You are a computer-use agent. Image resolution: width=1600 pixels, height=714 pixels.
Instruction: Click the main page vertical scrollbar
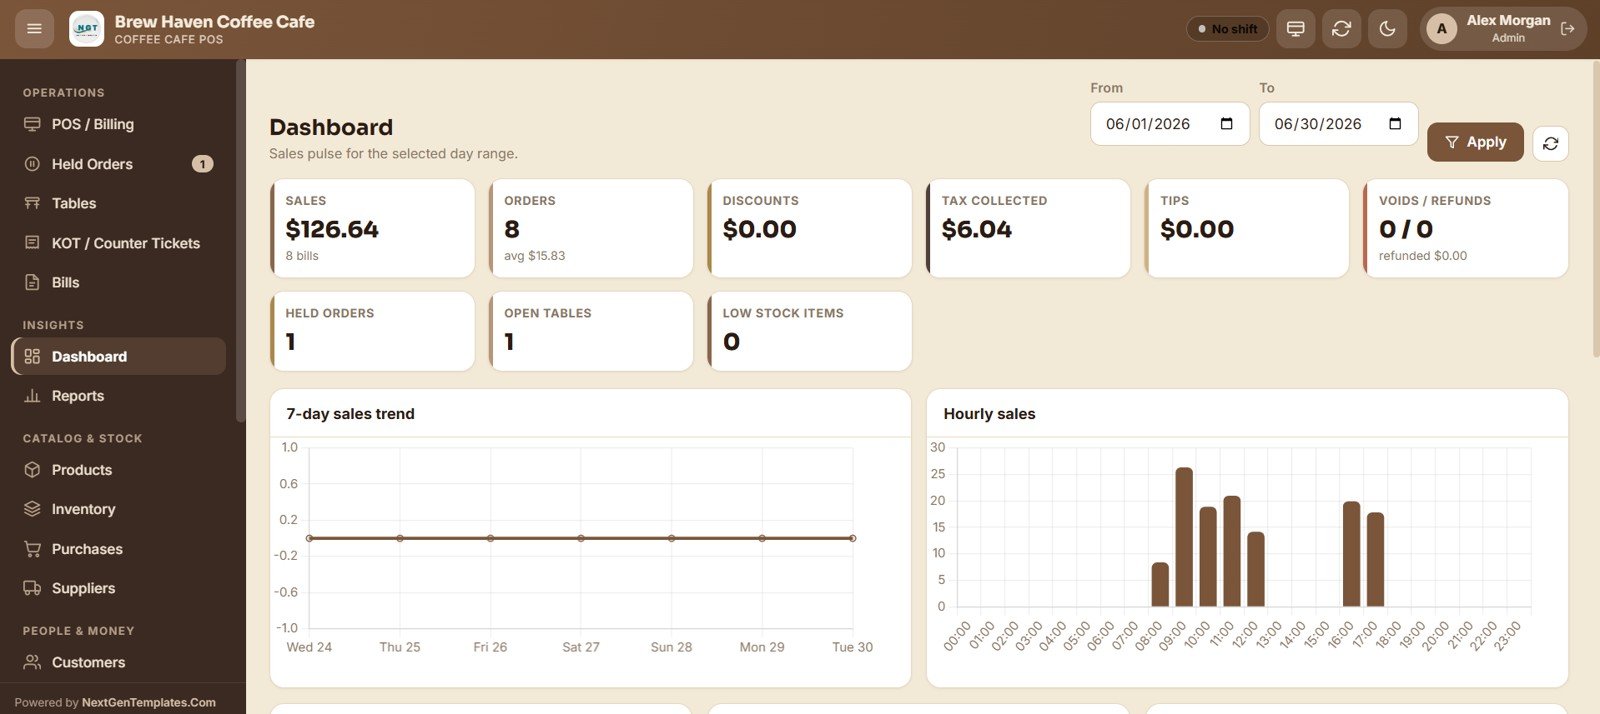point(1596,208)
